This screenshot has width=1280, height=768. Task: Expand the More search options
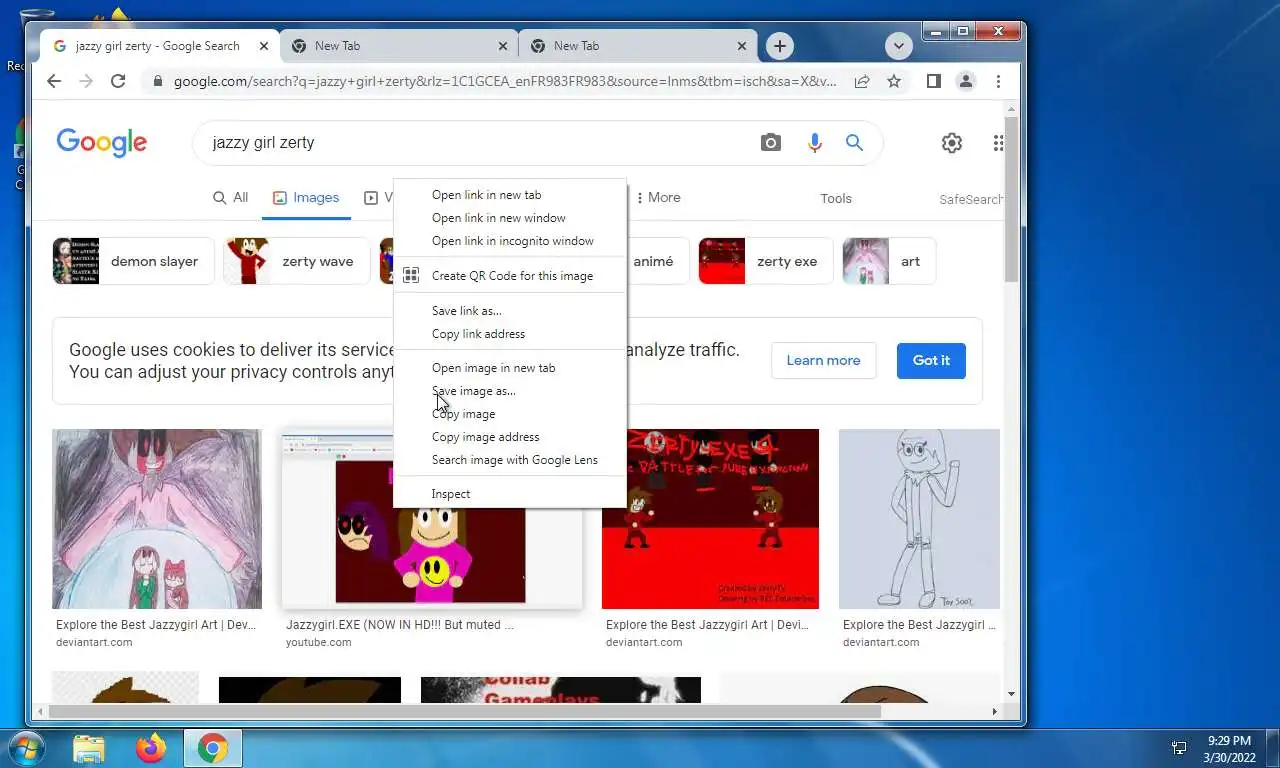point(658,197)
